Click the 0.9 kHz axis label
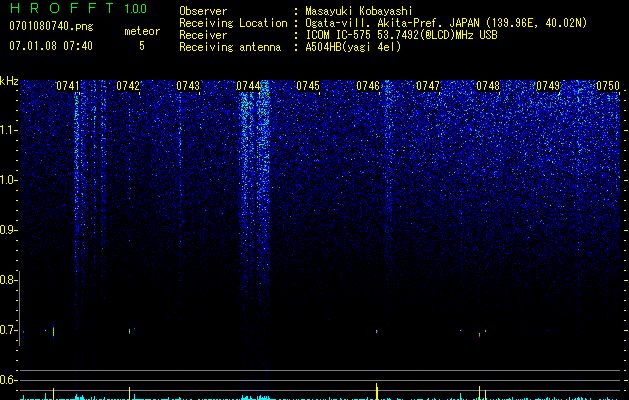Image resolution: width=629 pixels, height=400 pixels. click(x=9, y=230)
